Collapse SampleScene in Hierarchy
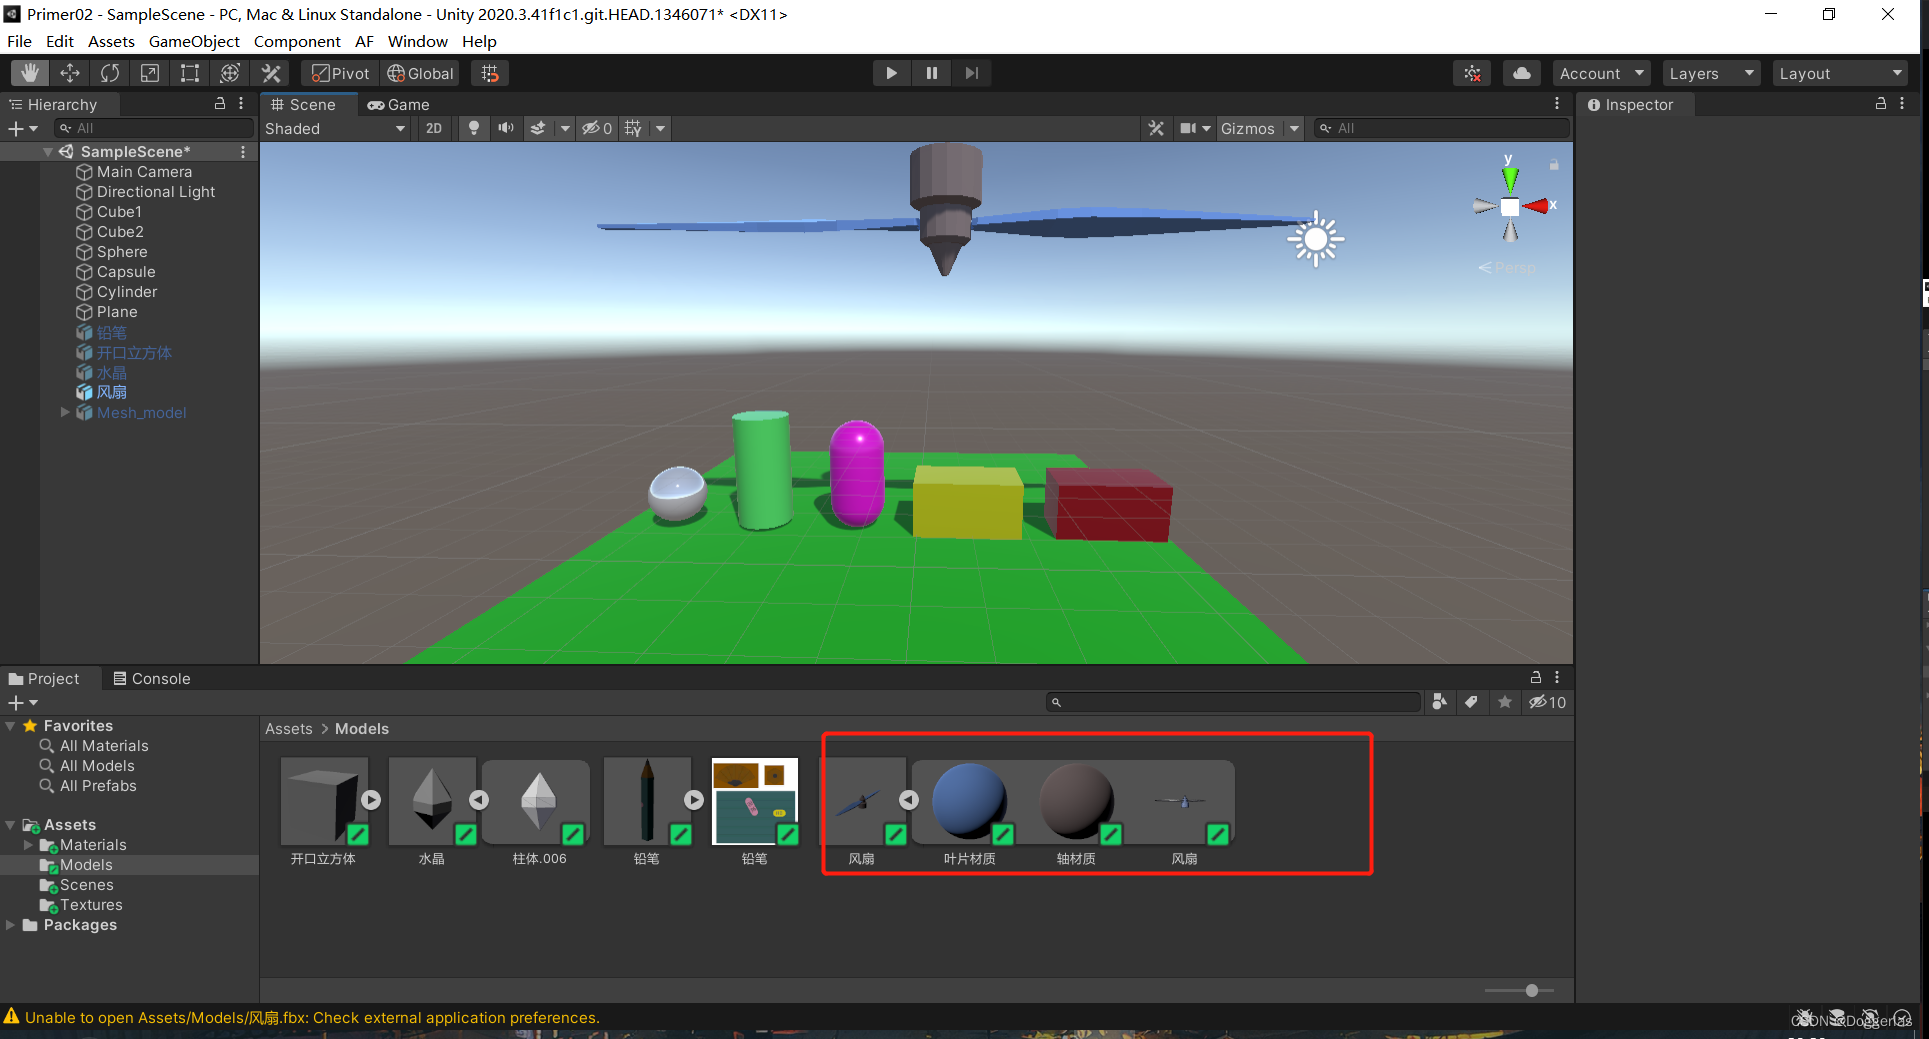 48,152
